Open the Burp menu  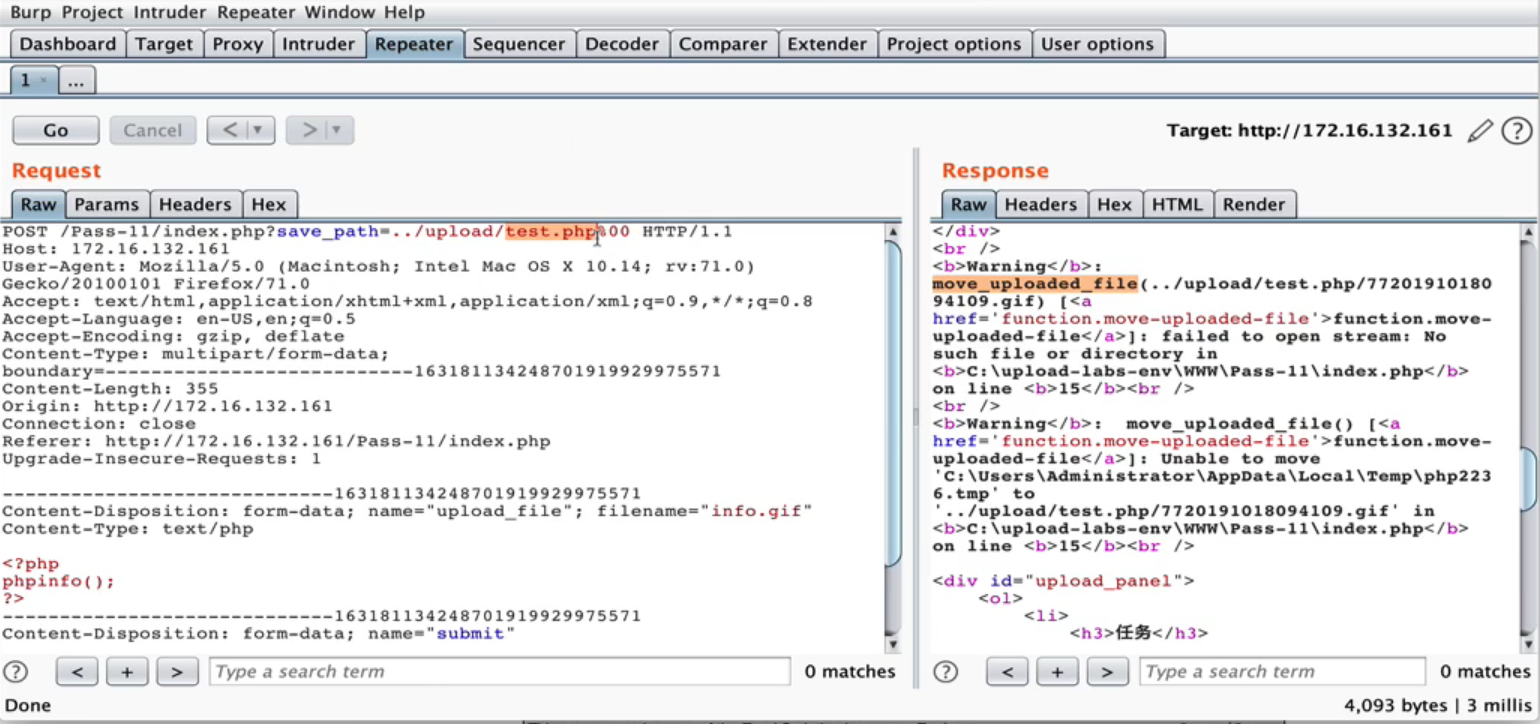click(x=30, y=13)
